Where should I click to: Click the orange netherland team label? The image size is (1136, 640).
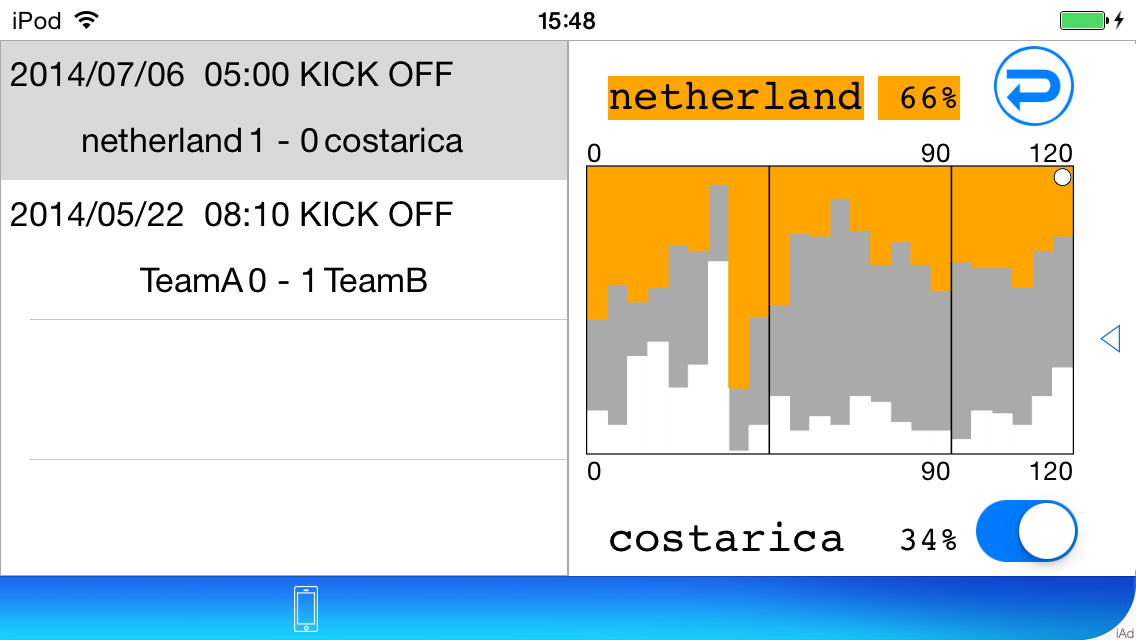click(735, 98)
